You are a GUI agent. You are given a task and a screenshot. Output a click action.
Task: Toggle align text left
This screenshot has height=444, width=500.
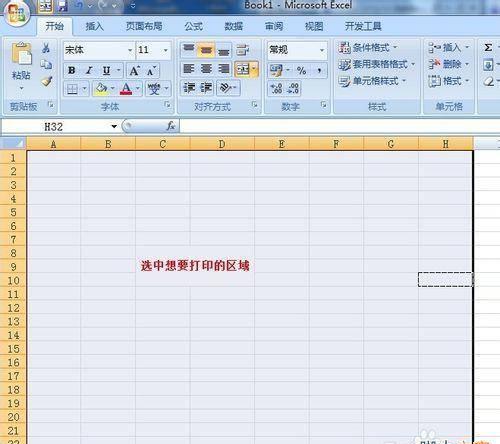pyautogui.click(x=189, y=69)
